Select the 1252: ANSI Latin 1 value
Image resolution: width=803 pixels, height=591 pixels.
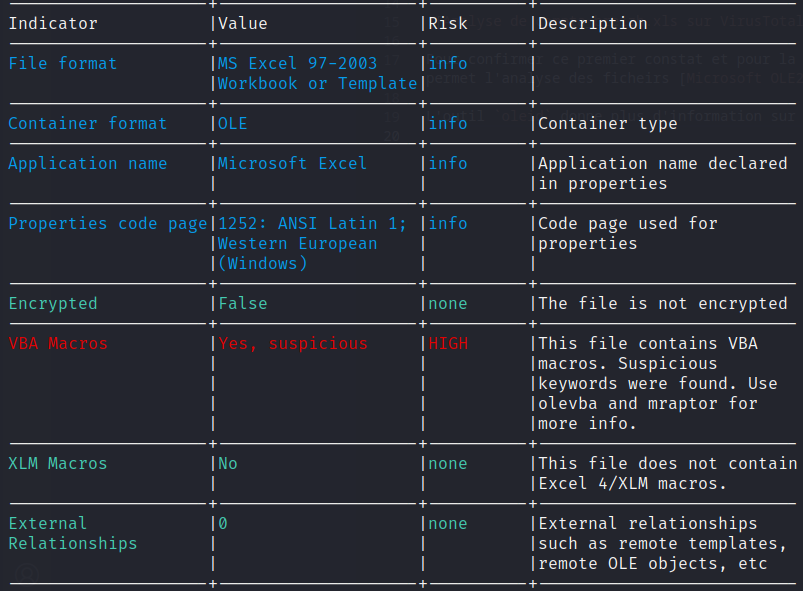[x=312, y=223]
